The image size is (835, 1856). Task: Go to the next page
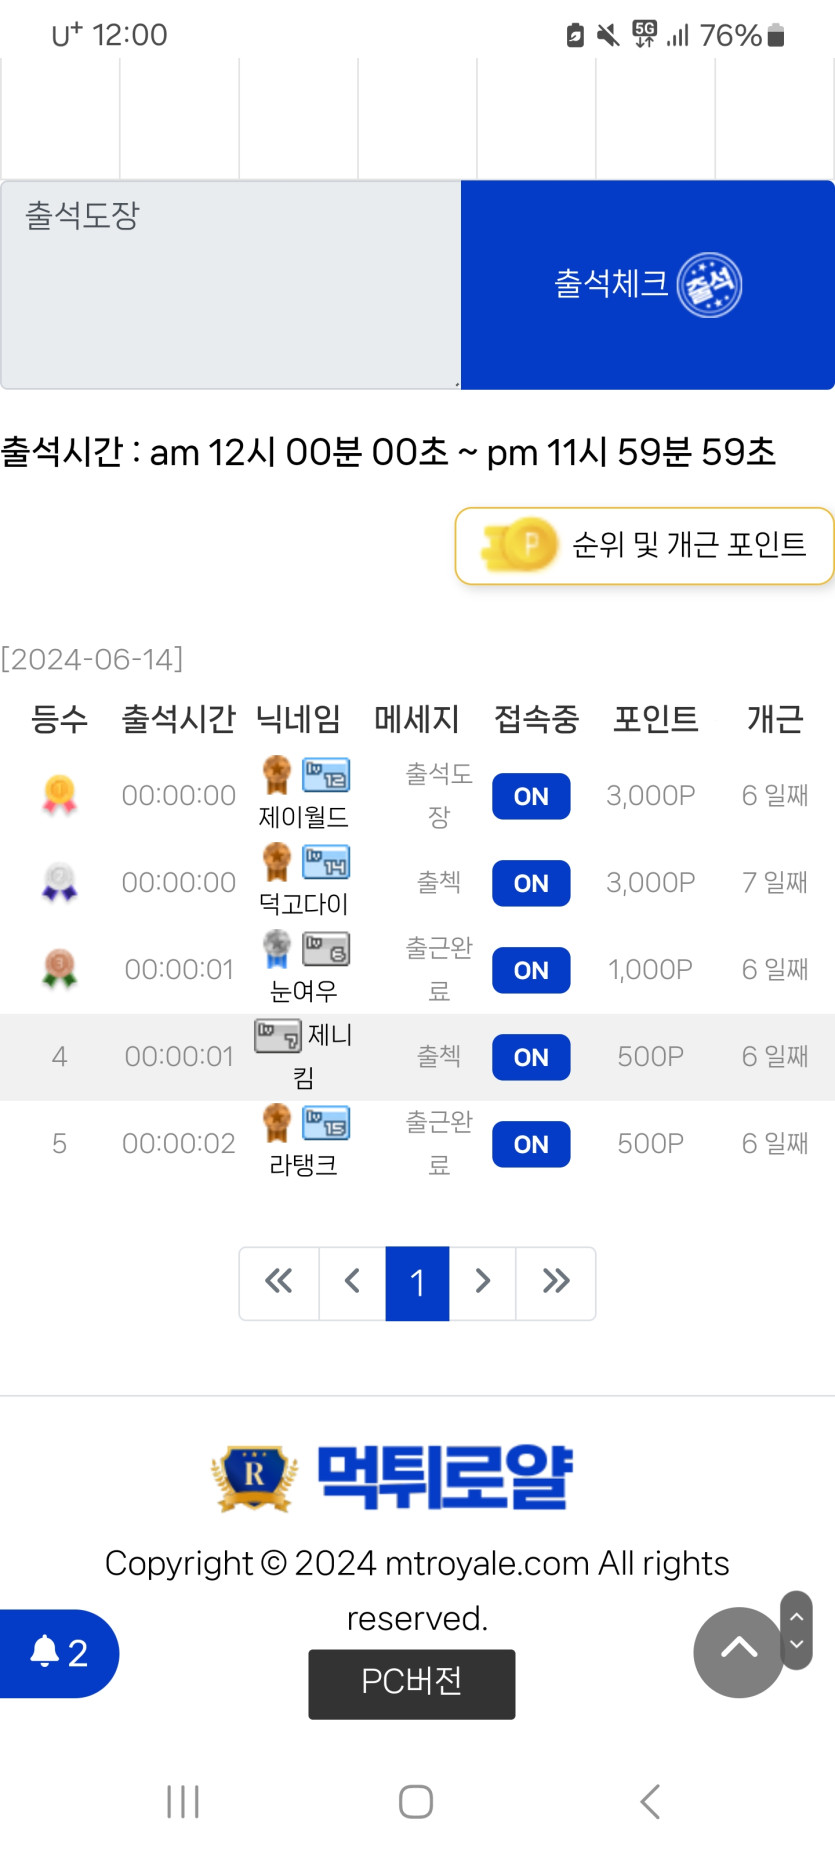click(482, 1283)
